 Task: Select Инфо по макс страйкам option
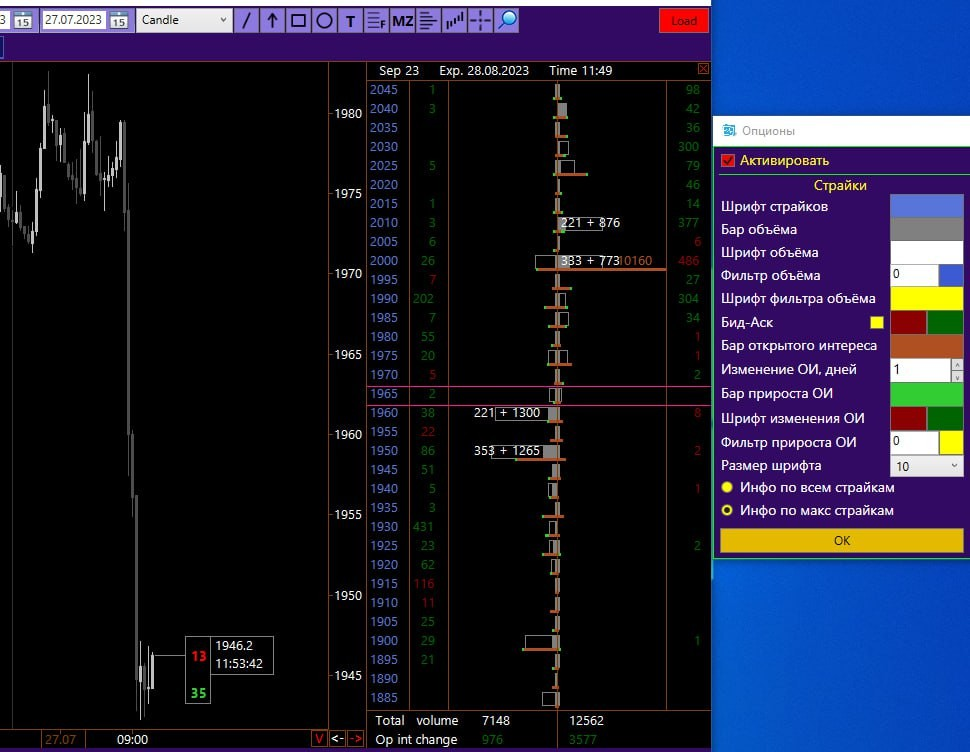point(727,510)
